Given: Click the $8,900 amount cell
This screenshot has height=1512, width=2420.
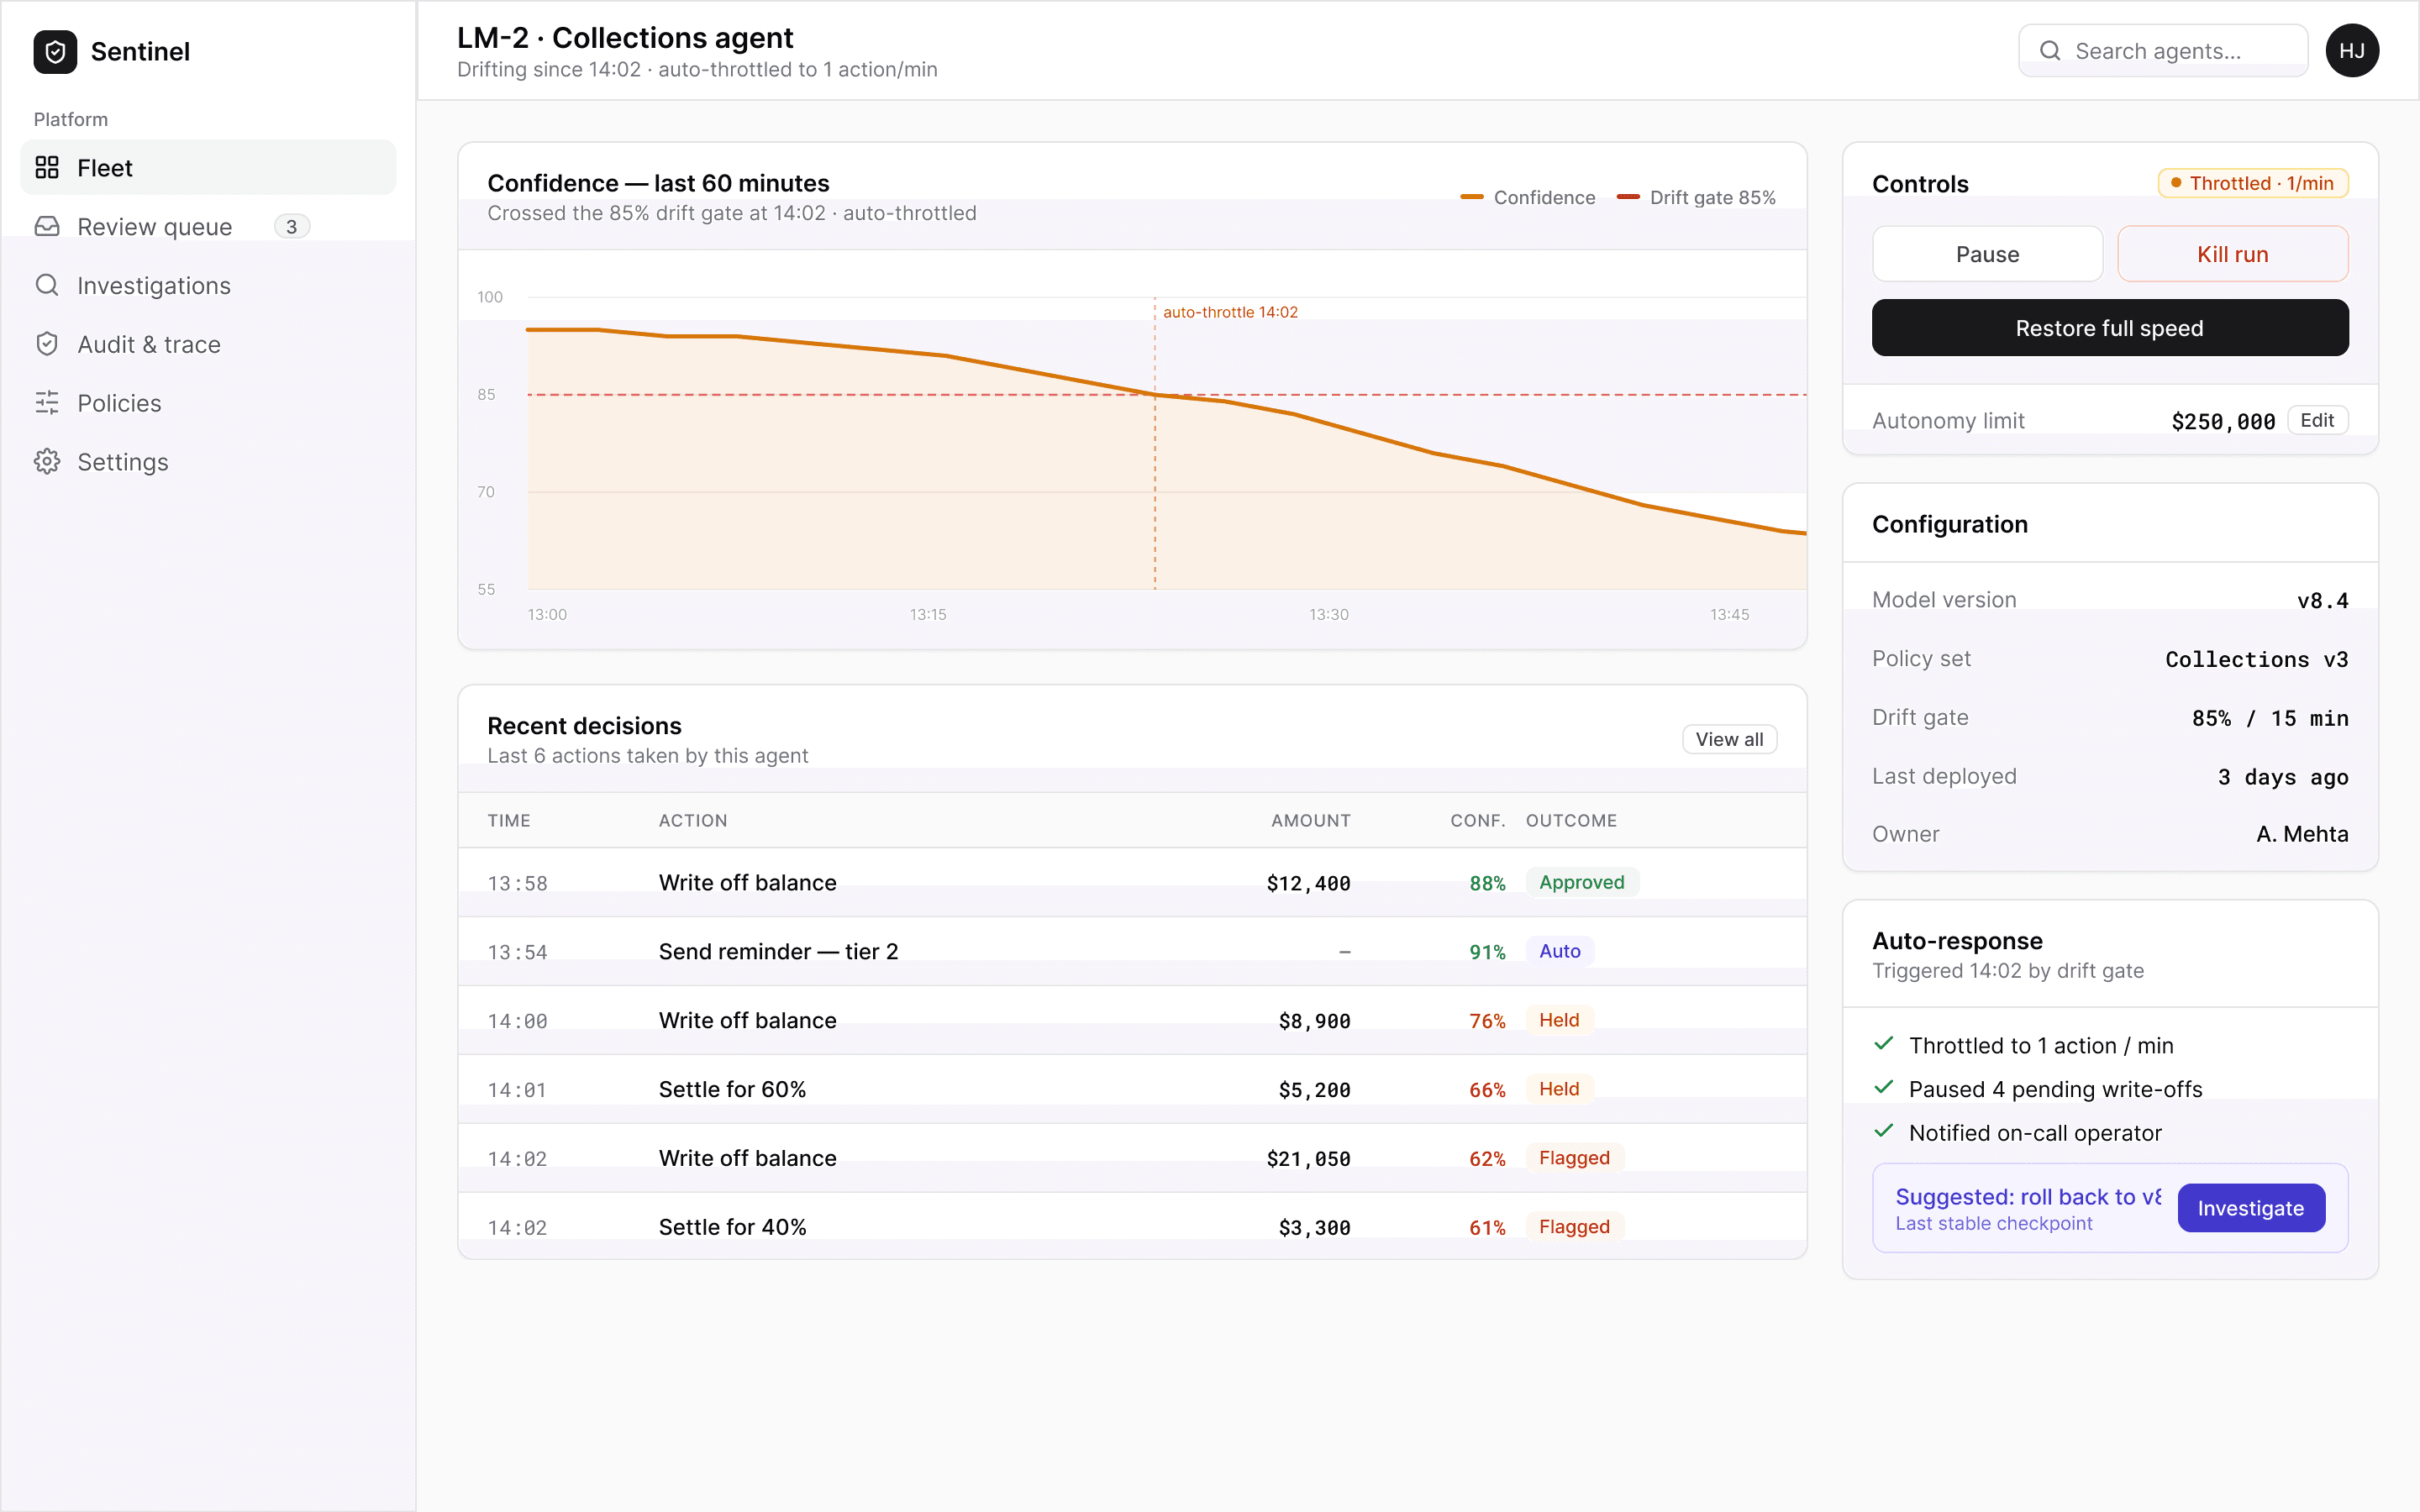Looking at the screenshot, I should 1314,1021.
